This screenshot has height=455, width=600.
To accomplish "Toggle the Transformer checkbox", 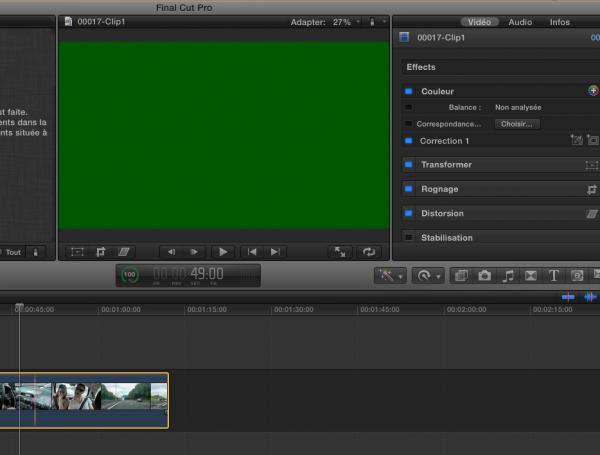I will 409,165.
